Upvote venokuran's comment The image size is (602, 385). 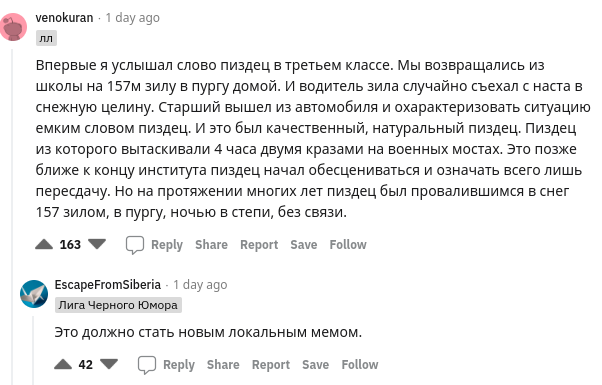[x=44, y=245]
